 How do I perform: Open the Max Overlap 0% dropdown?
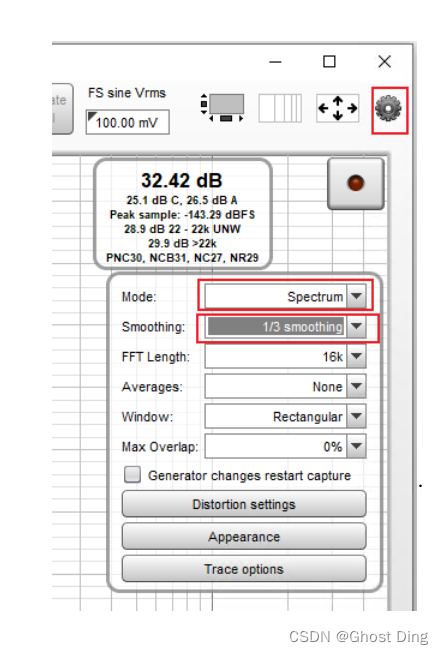(x=285, y=447)
